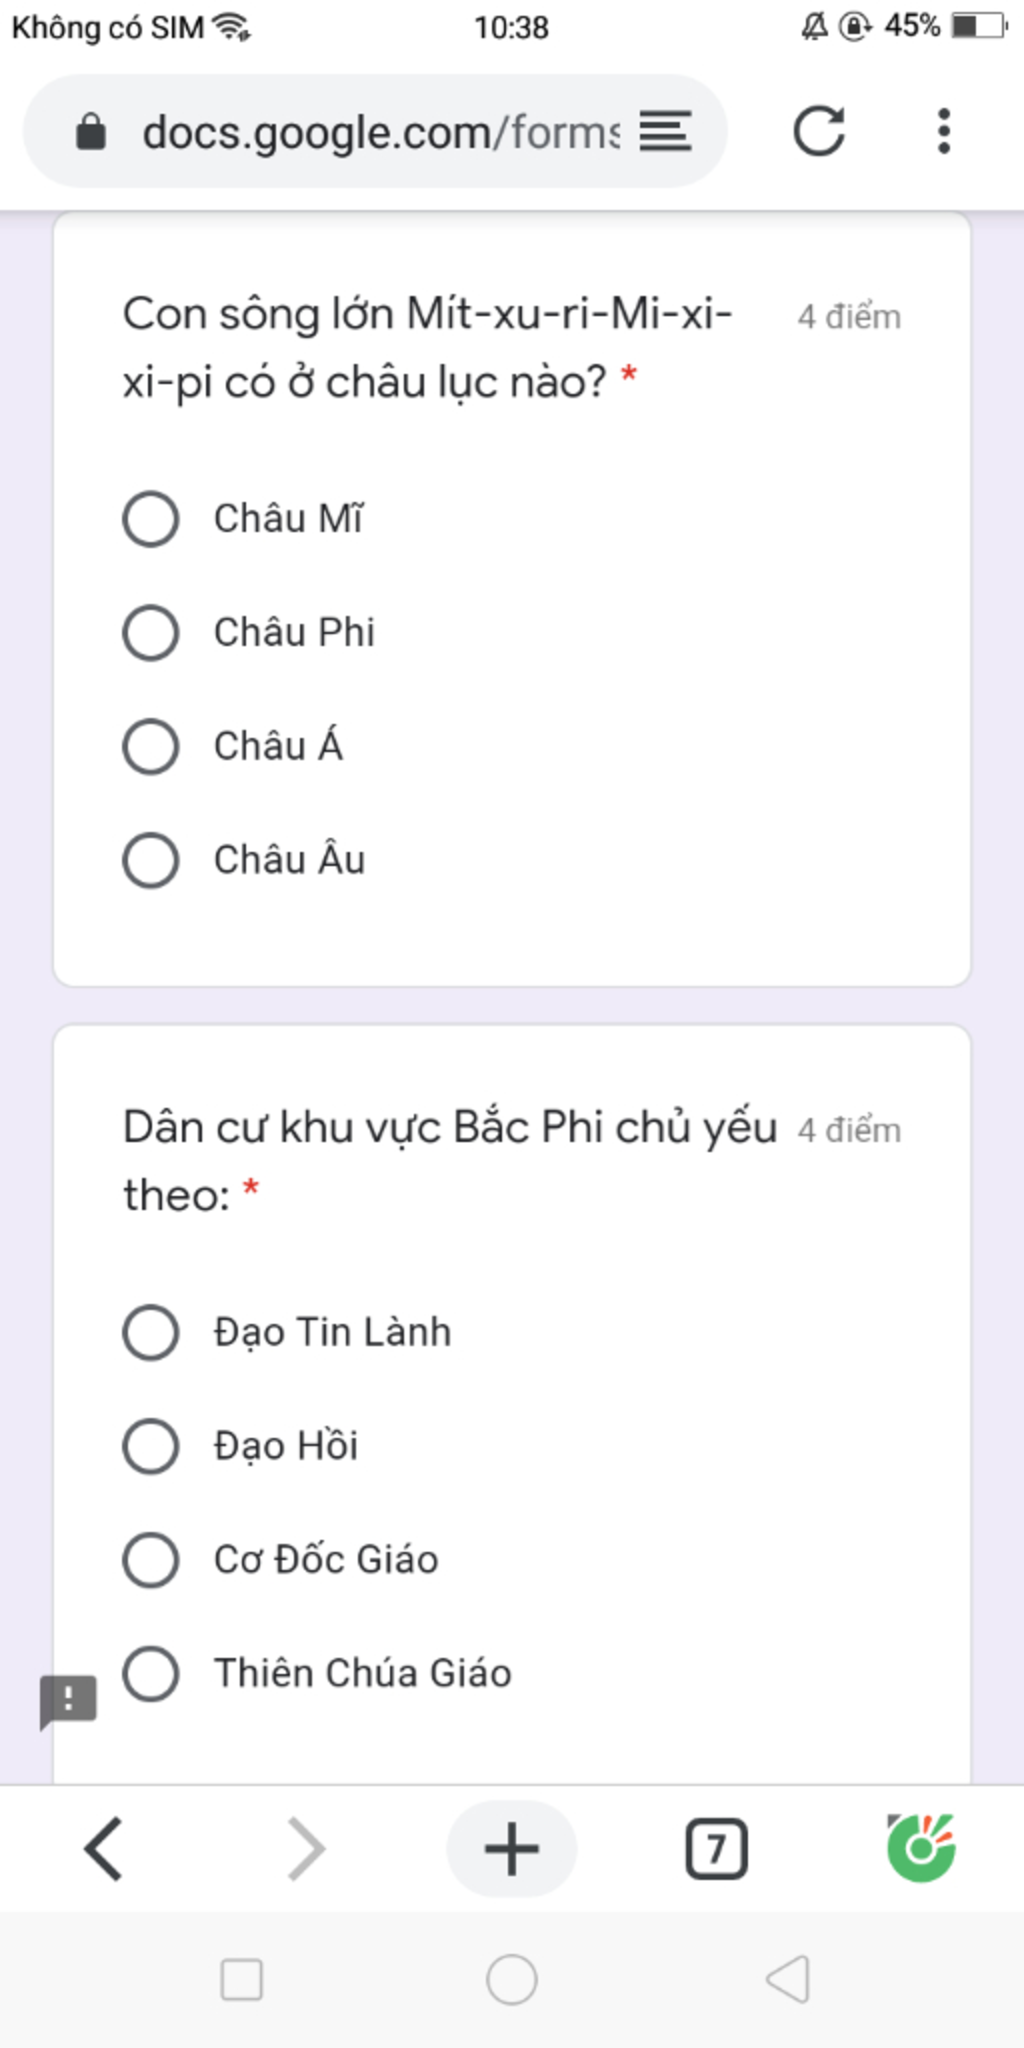Tap the reload page icon
The width and height of the screenshot is (1024, 2048).
[819, 131]
